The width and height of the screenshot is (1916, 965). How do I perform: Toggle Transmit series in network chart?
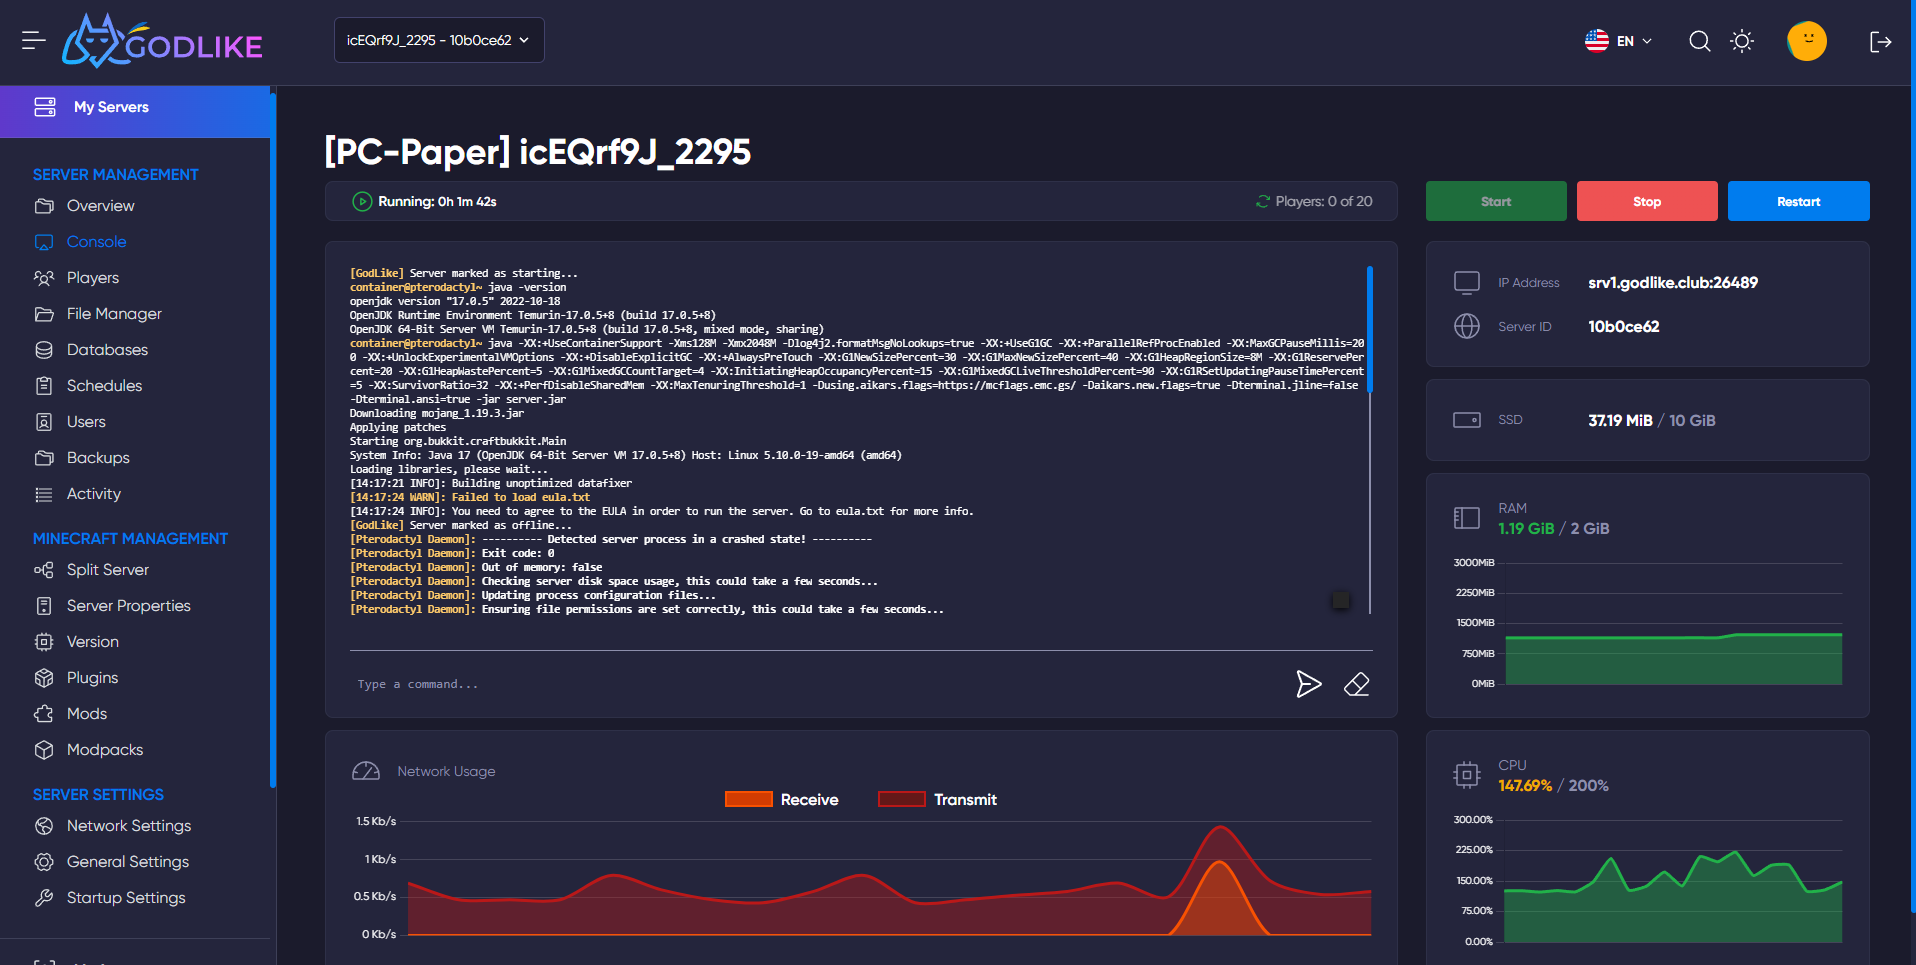(x=937, y=800)
